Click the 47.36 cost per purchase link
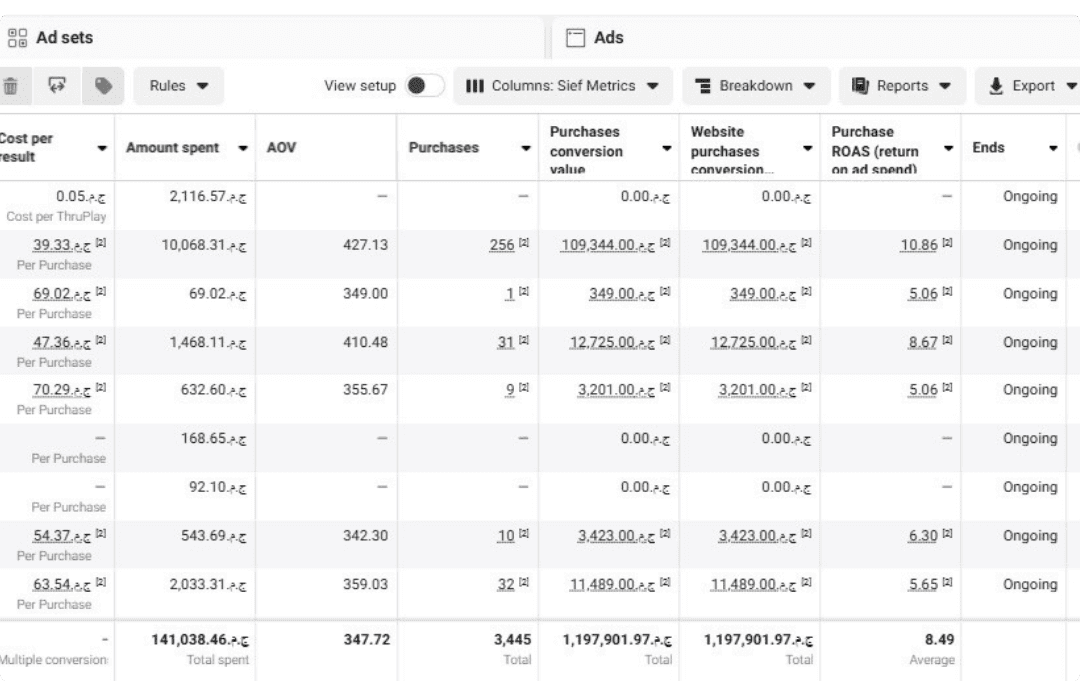This screenshot has height=695, width=1080. click(x=61, y=342)
